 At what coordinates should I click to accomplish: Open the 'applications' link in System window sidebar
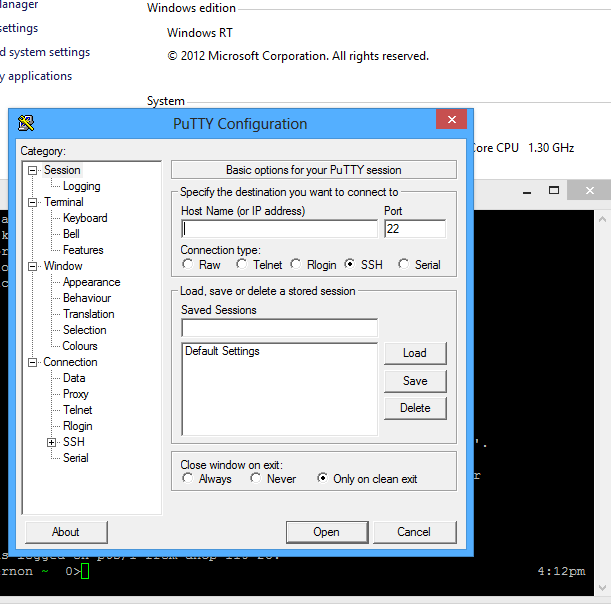pyautogui.click(x=36, y=76)
